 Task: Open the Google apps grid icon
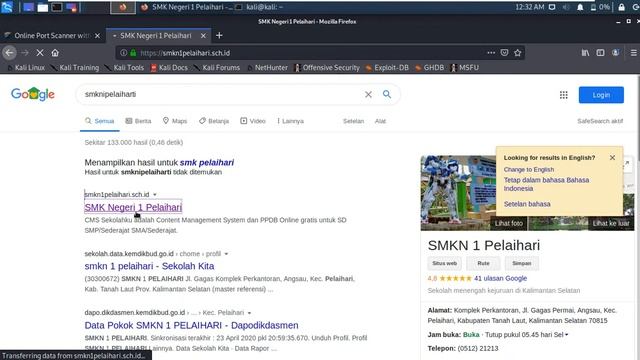[x=564, y=95]
